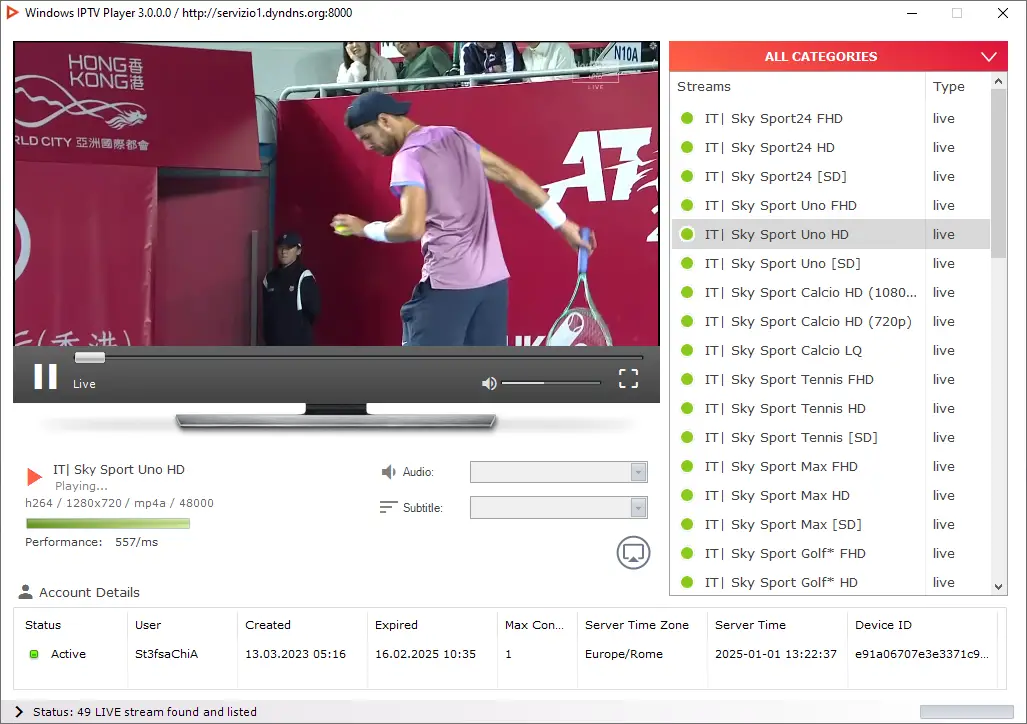Click the AirPlay cast icon

(x=633, y=552)
